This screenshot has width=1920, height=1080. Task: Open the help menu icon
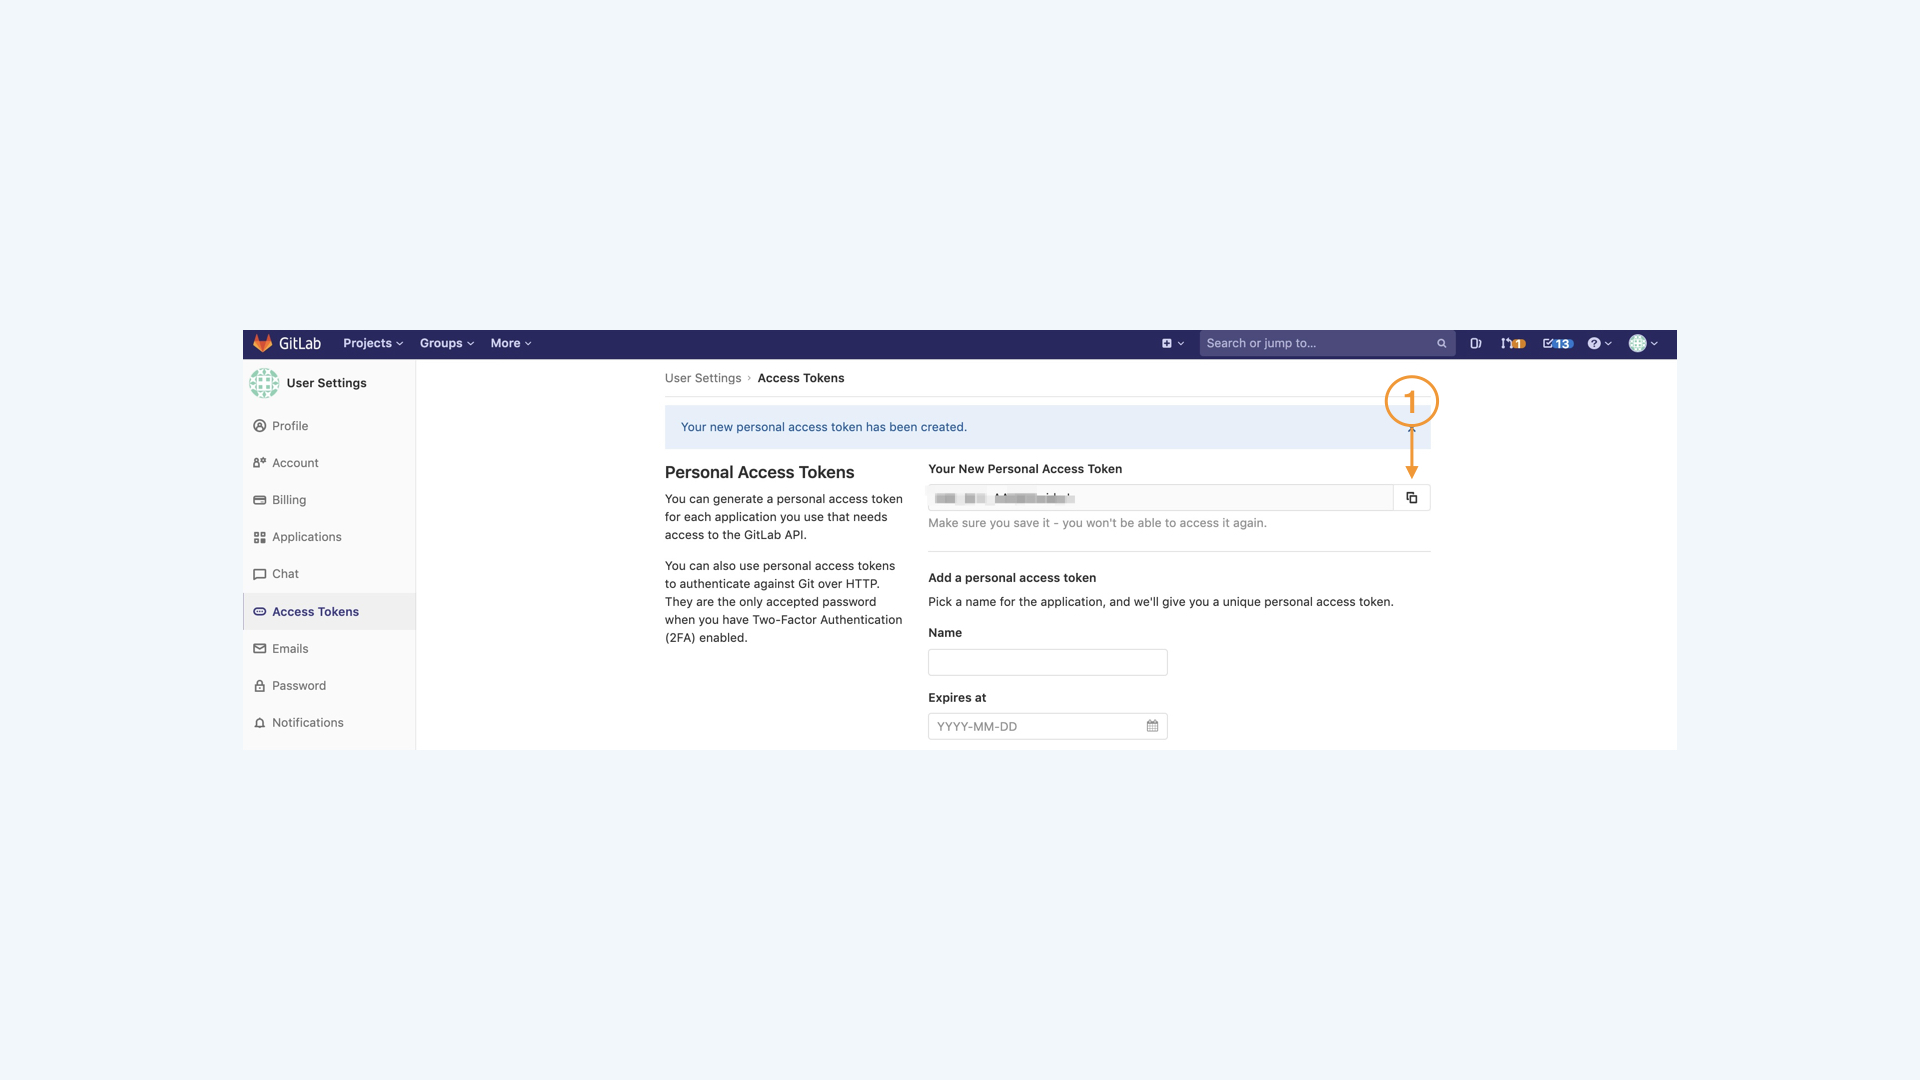pyautogui.click(x=1596, y=344)
